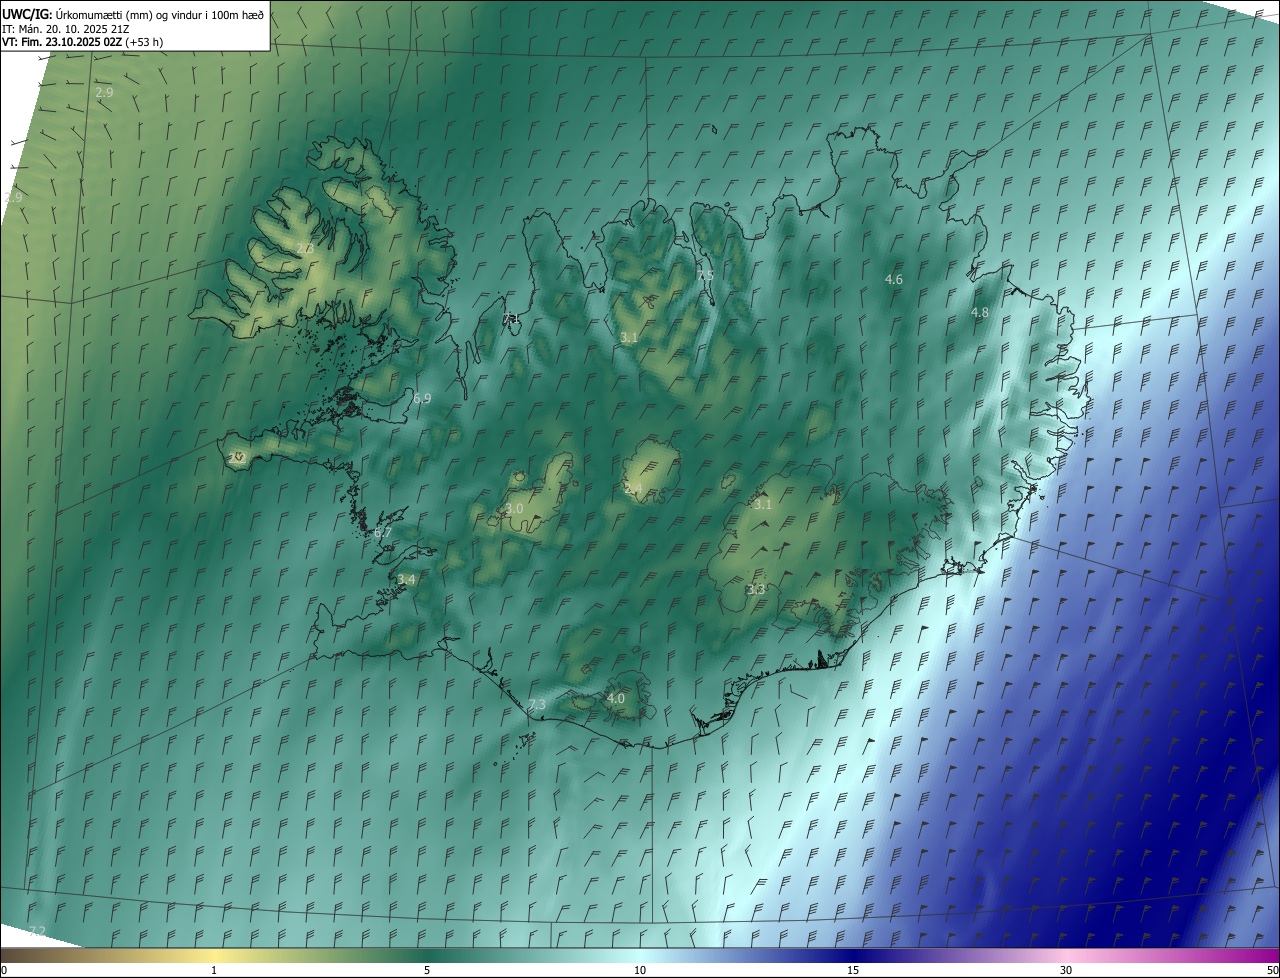Click the 4.8 value label on the map
Image resolution: width=1280 pixels, height=978 pixels.
point(980,313)
